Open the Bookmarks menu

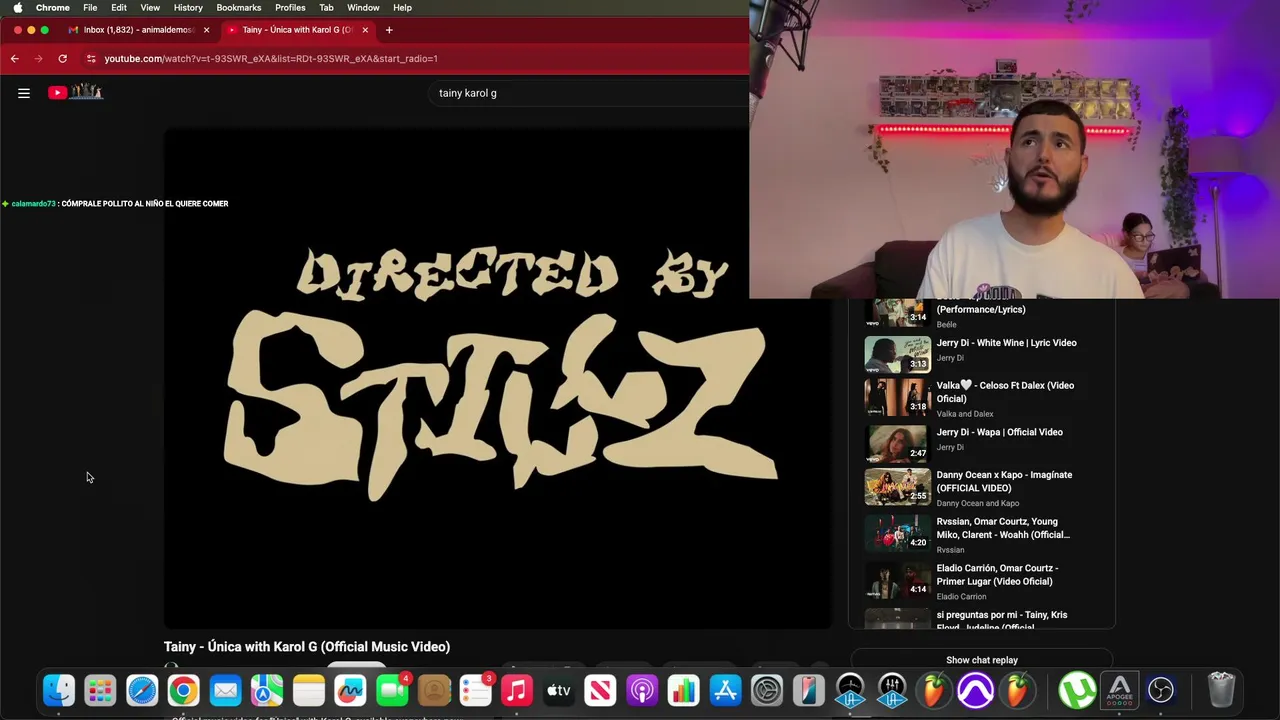239,7
